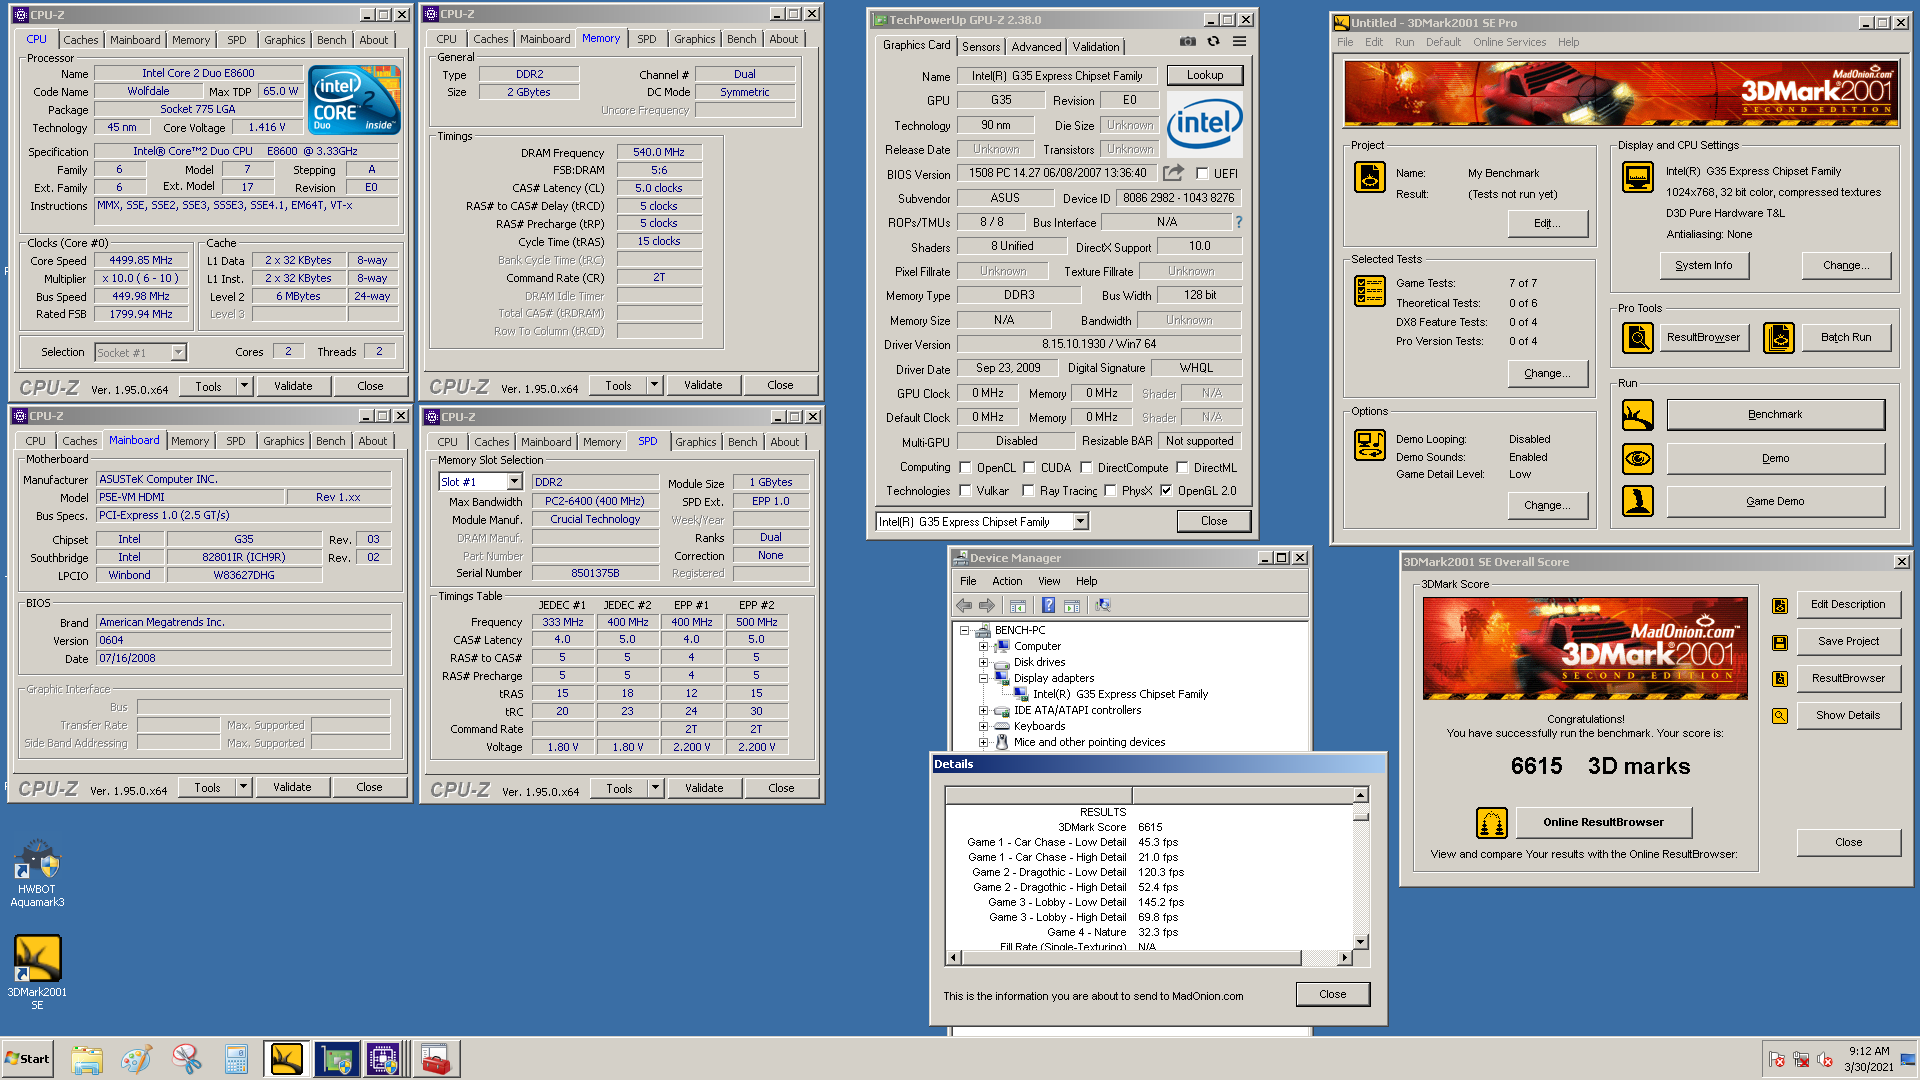Image resolution: width=1920 pixels, height=1080 pixels.
Task: Click the ResultBrowser magnifier icon in Pro Tools
Action: click(1638, 338)
